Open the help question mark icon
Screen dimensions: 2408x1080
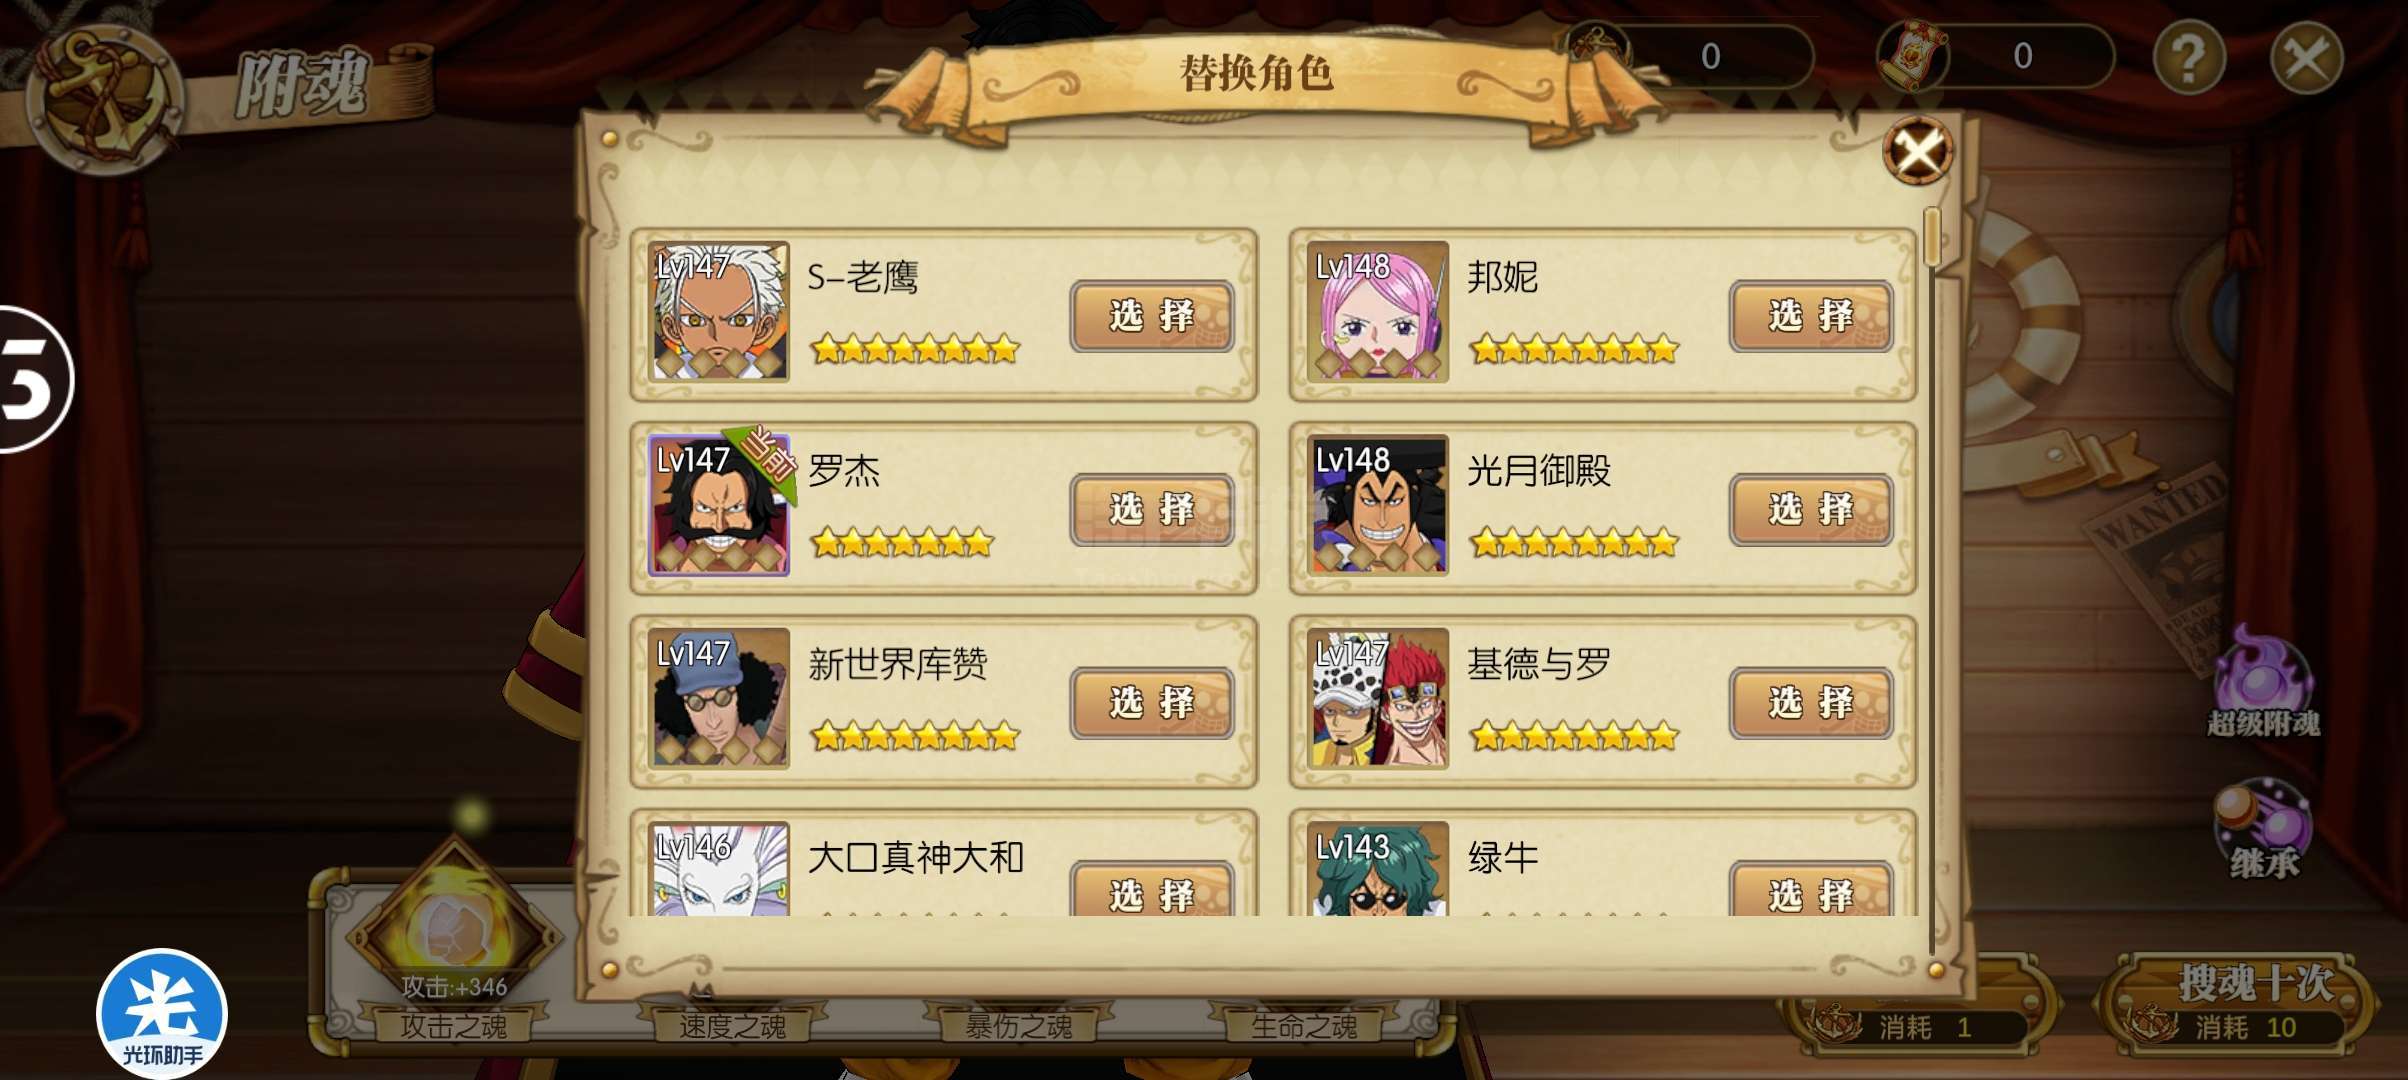click(x=2189, y=57)
